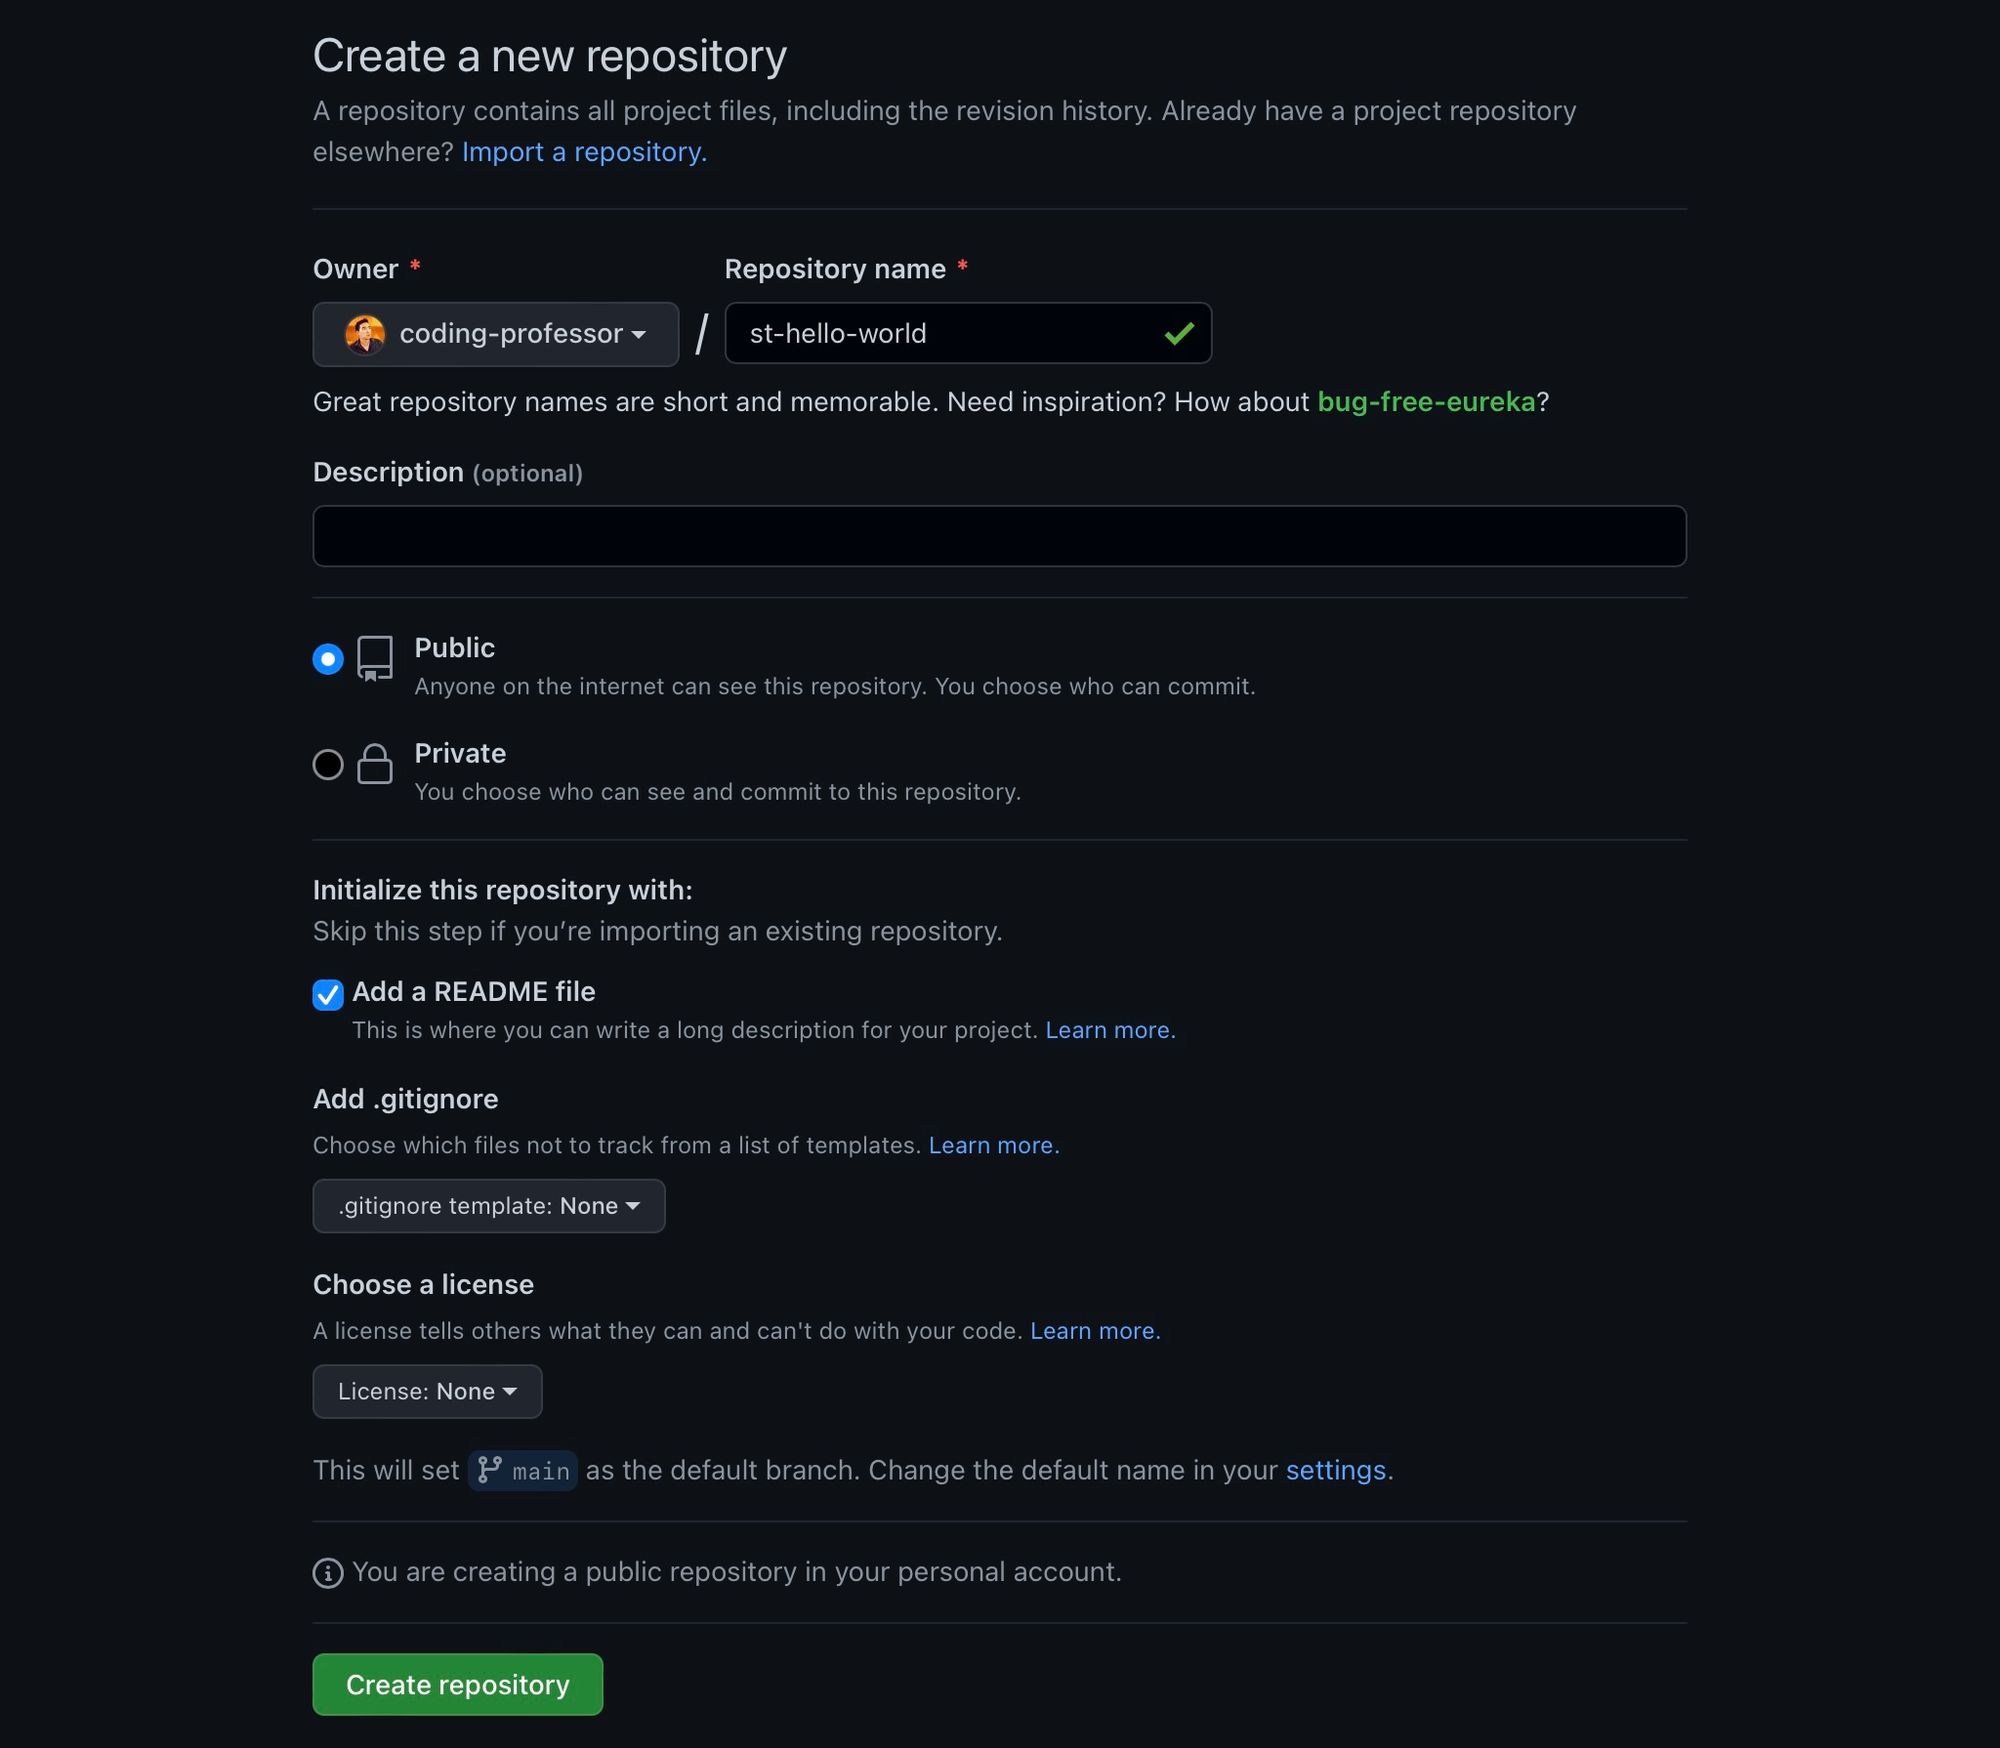The height and width of the screenshot is (1748, 2000).
Task: Open the Owner coding-professor dropdown
Action: tap(496, 334)
